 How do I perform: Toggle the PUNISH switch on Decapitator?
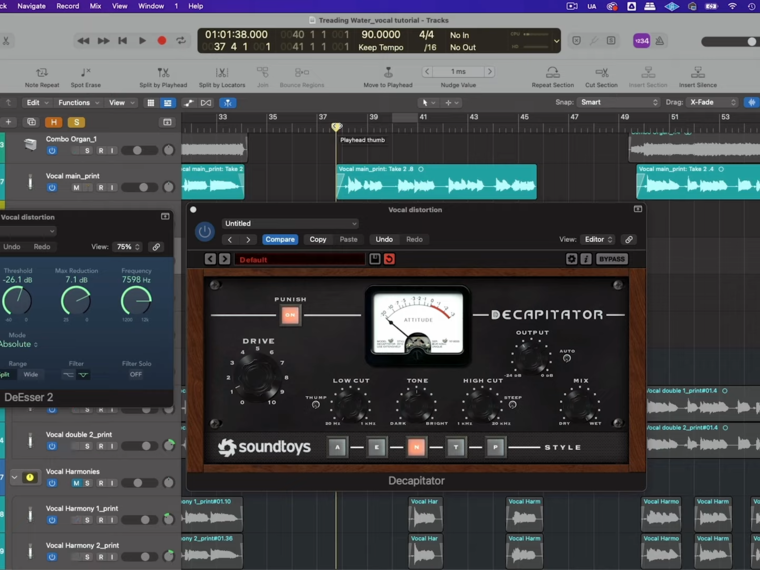tap(290, 315)
